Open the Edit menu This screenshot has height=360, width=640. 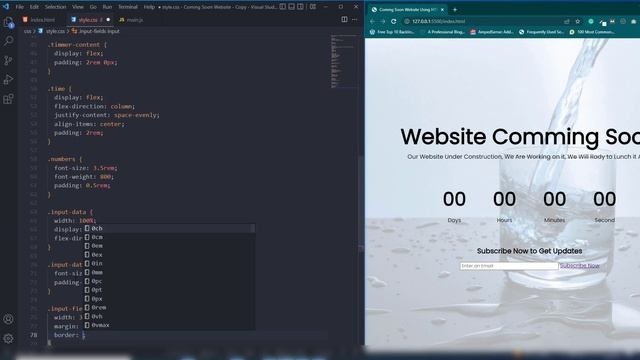click(x=34, y=7)
